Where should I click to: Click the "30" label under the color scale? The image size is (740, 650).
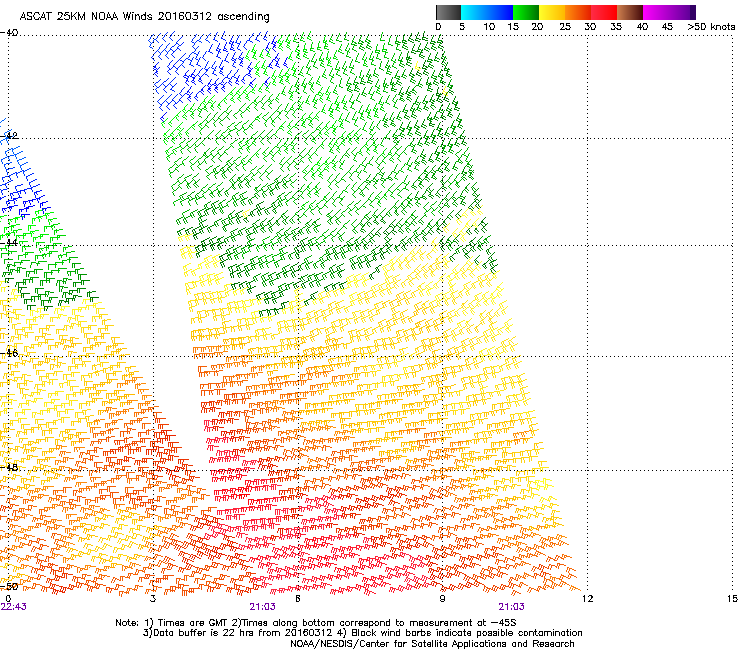click(x=590, y=27)
